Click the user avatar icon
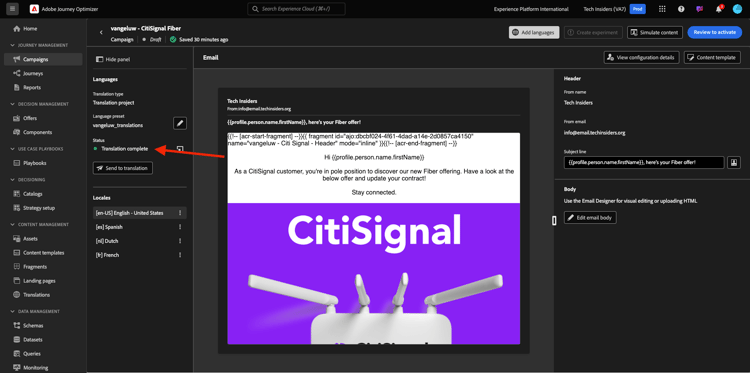The height and width of the screenshot is (373, 750). pyautogui.click(x=737, y=9)
